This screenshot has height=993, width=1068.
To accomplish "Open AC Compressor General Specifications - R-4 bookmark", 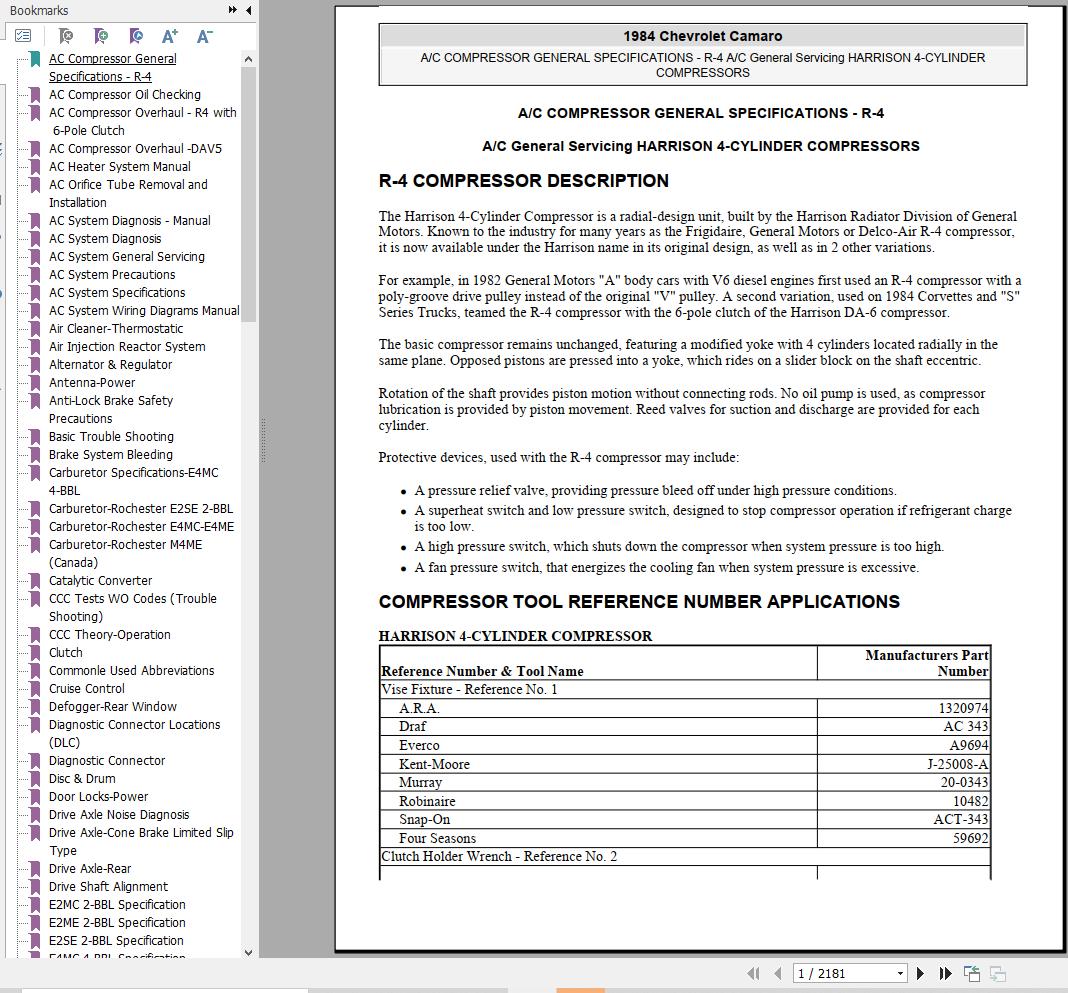I will pos(112,67).
